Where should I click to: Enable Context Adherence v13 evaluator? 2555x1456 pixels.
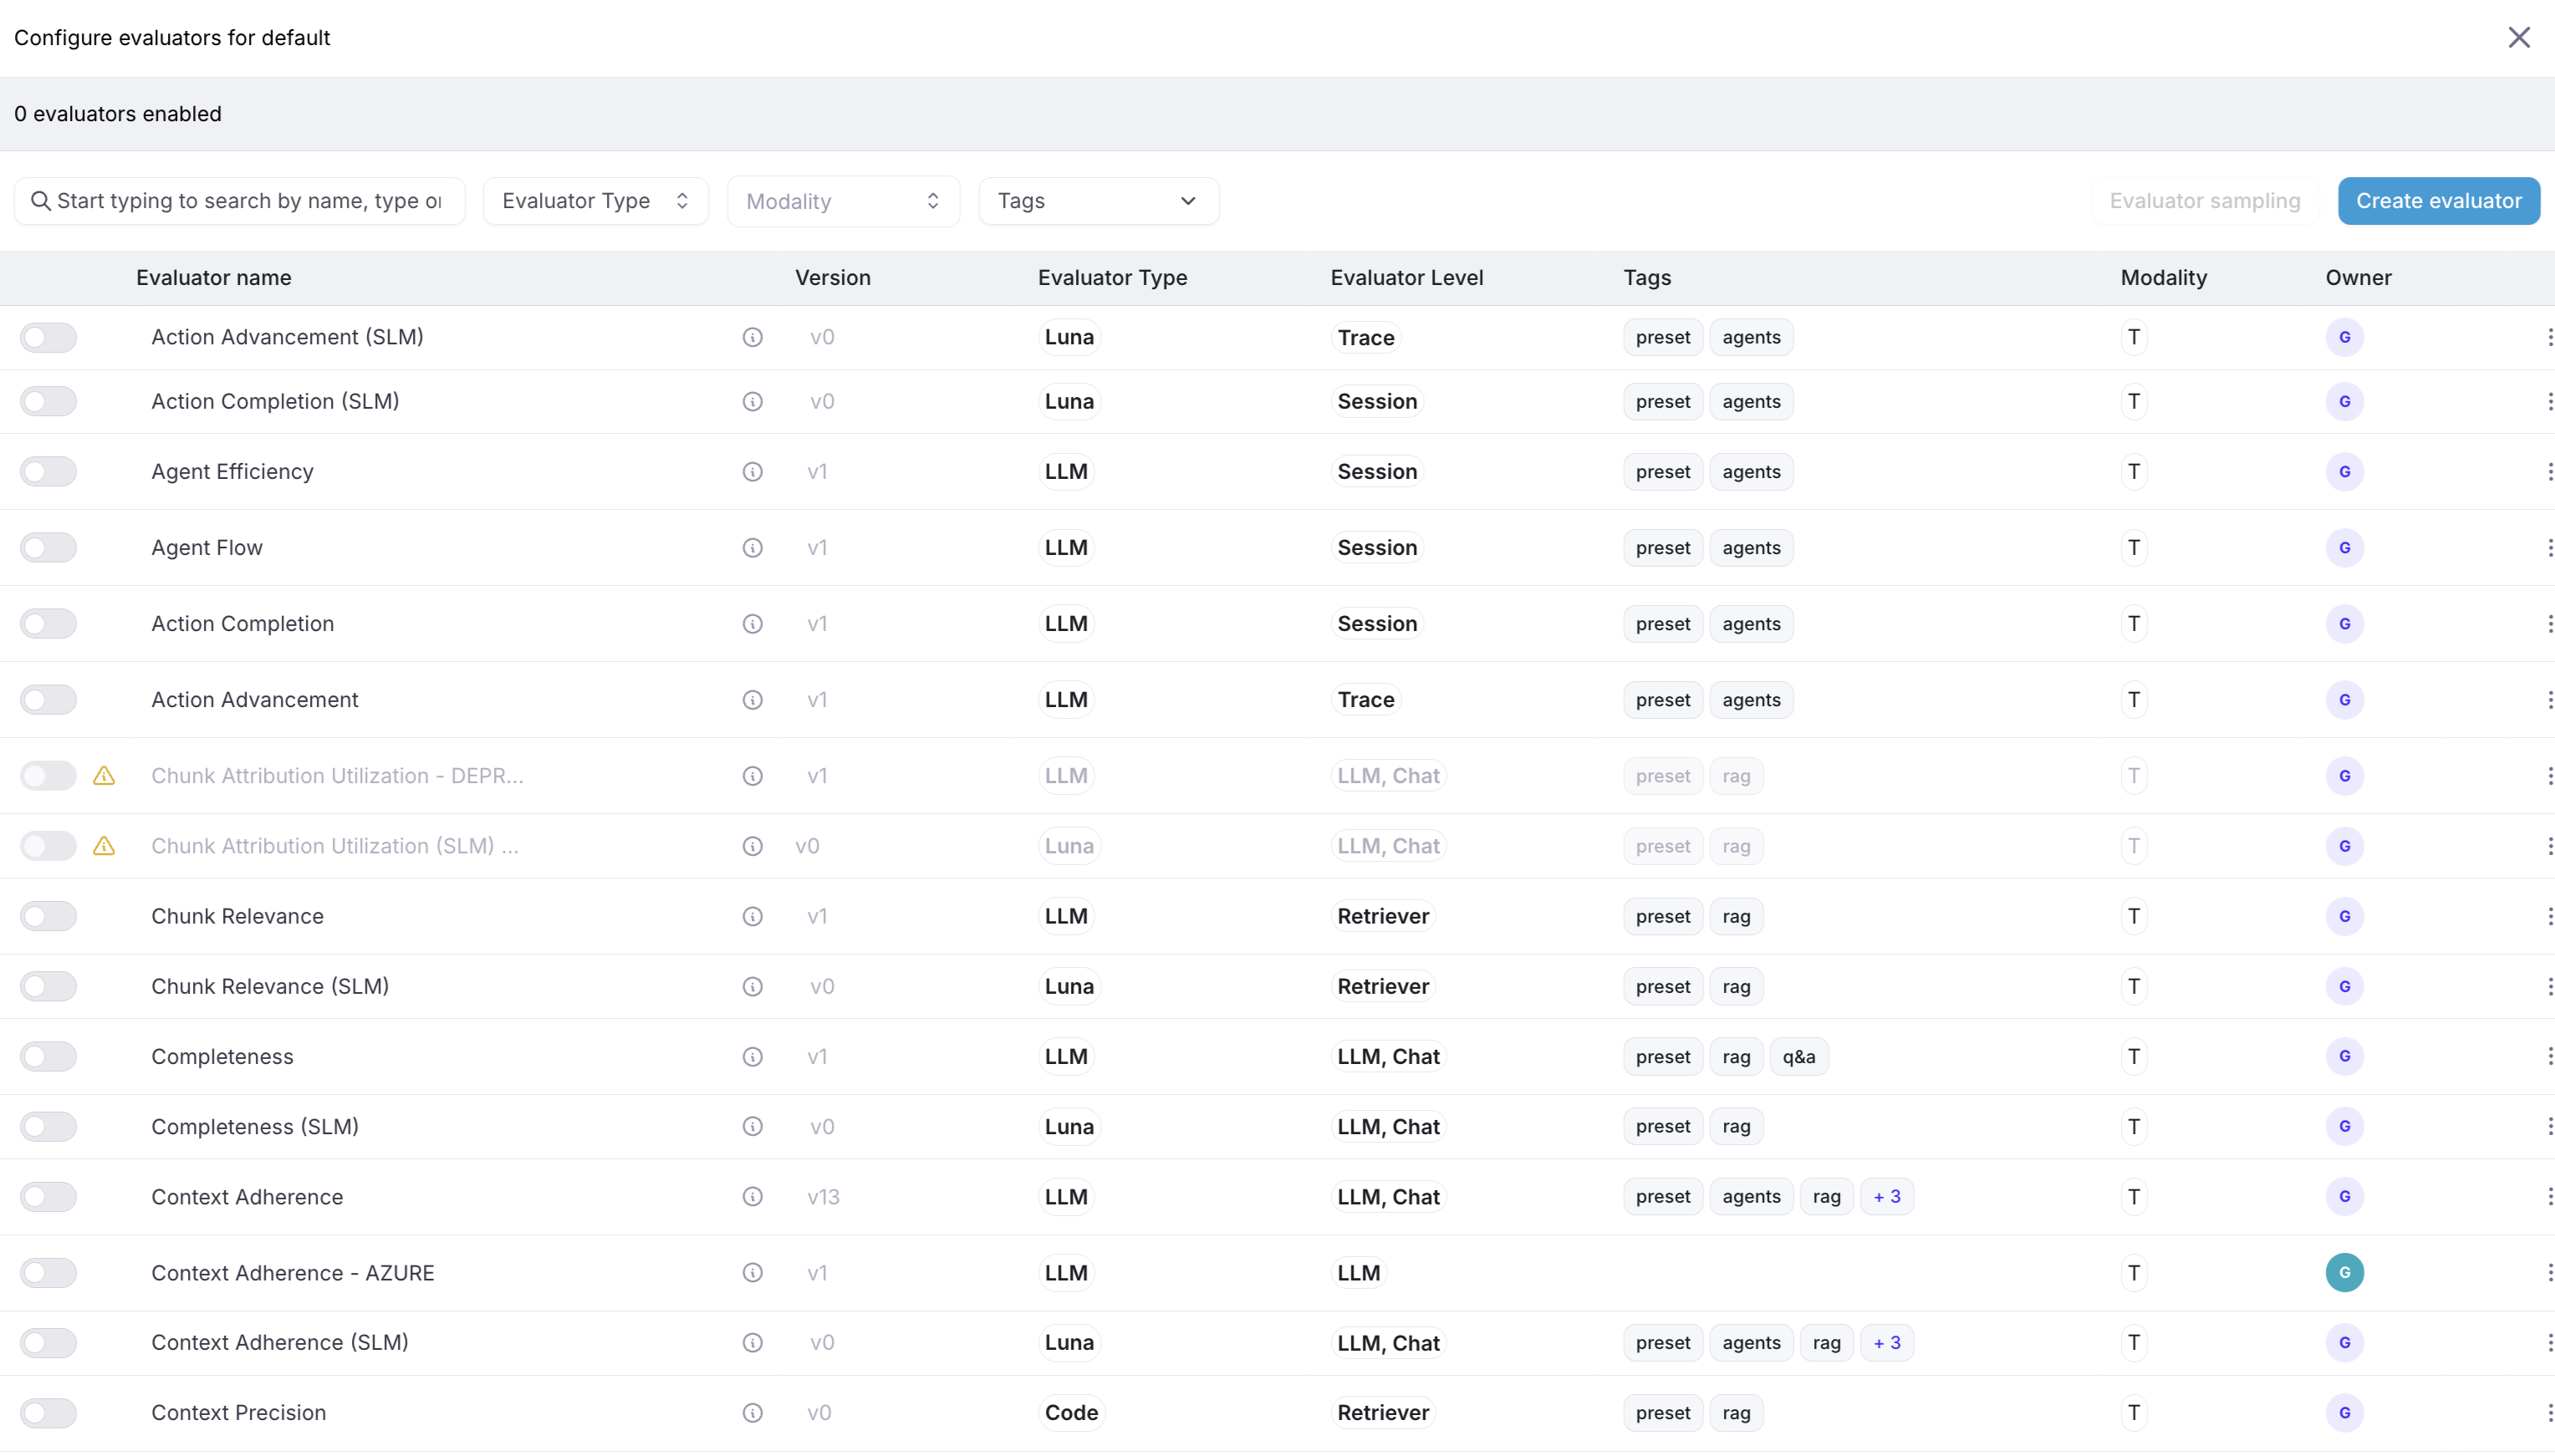pos(48,1196)
